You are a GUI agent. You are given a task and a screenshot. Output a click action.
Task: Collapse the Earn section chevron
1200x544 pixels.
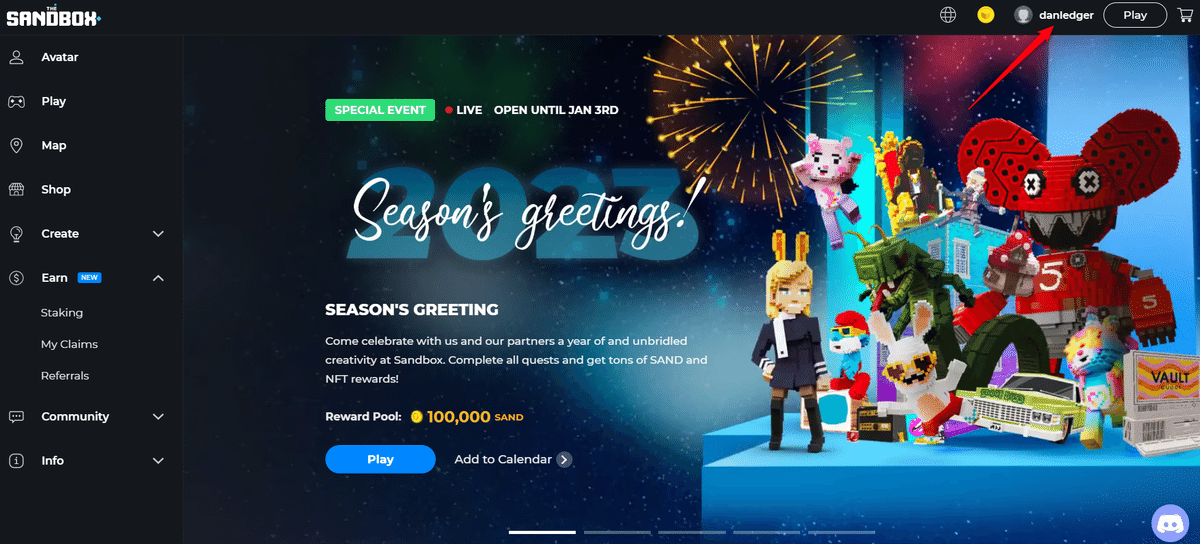coord(158,278)
